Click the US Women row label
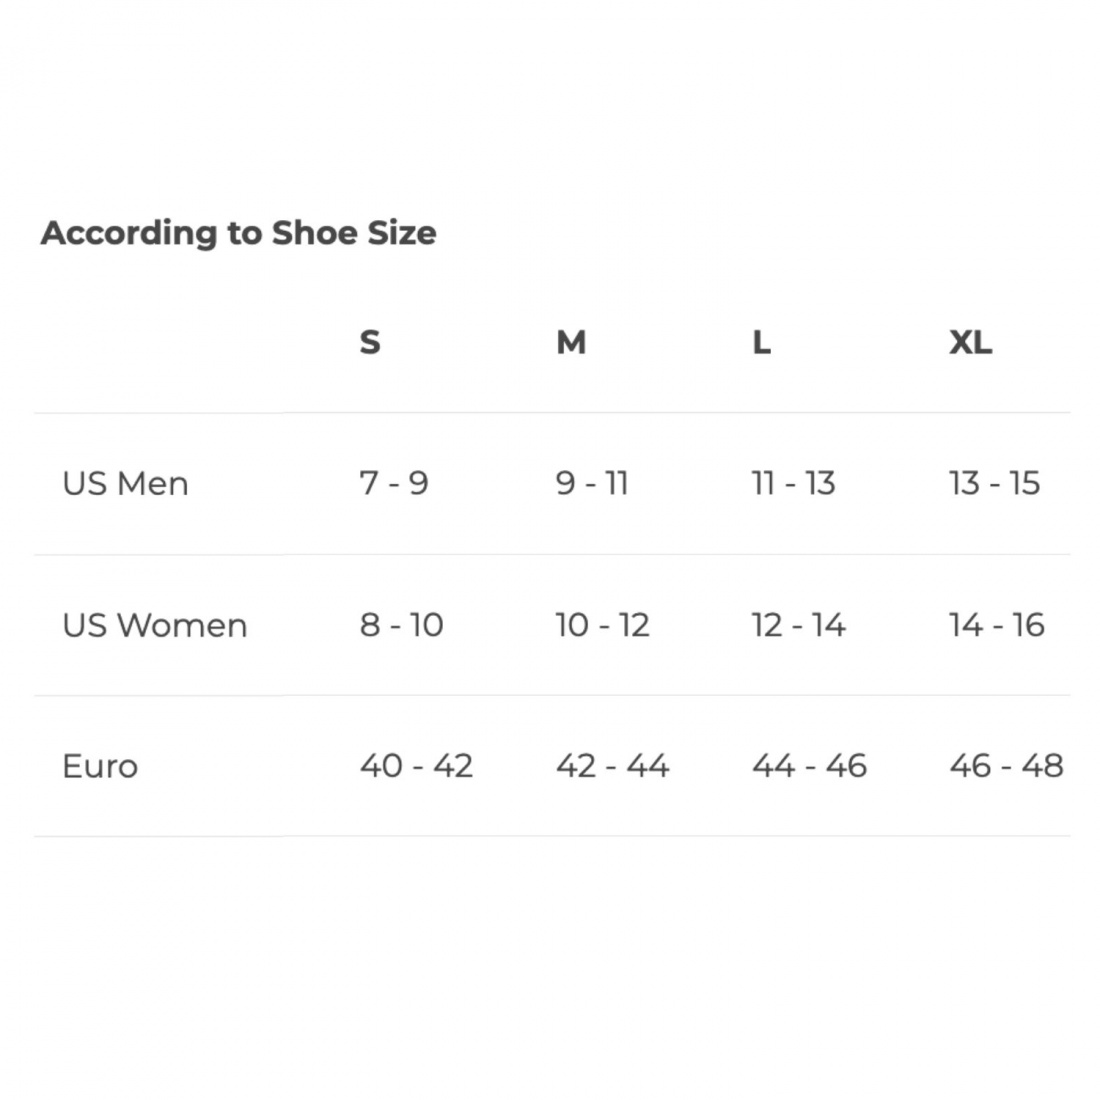Screen dimensions: 1100x1100 155,625
